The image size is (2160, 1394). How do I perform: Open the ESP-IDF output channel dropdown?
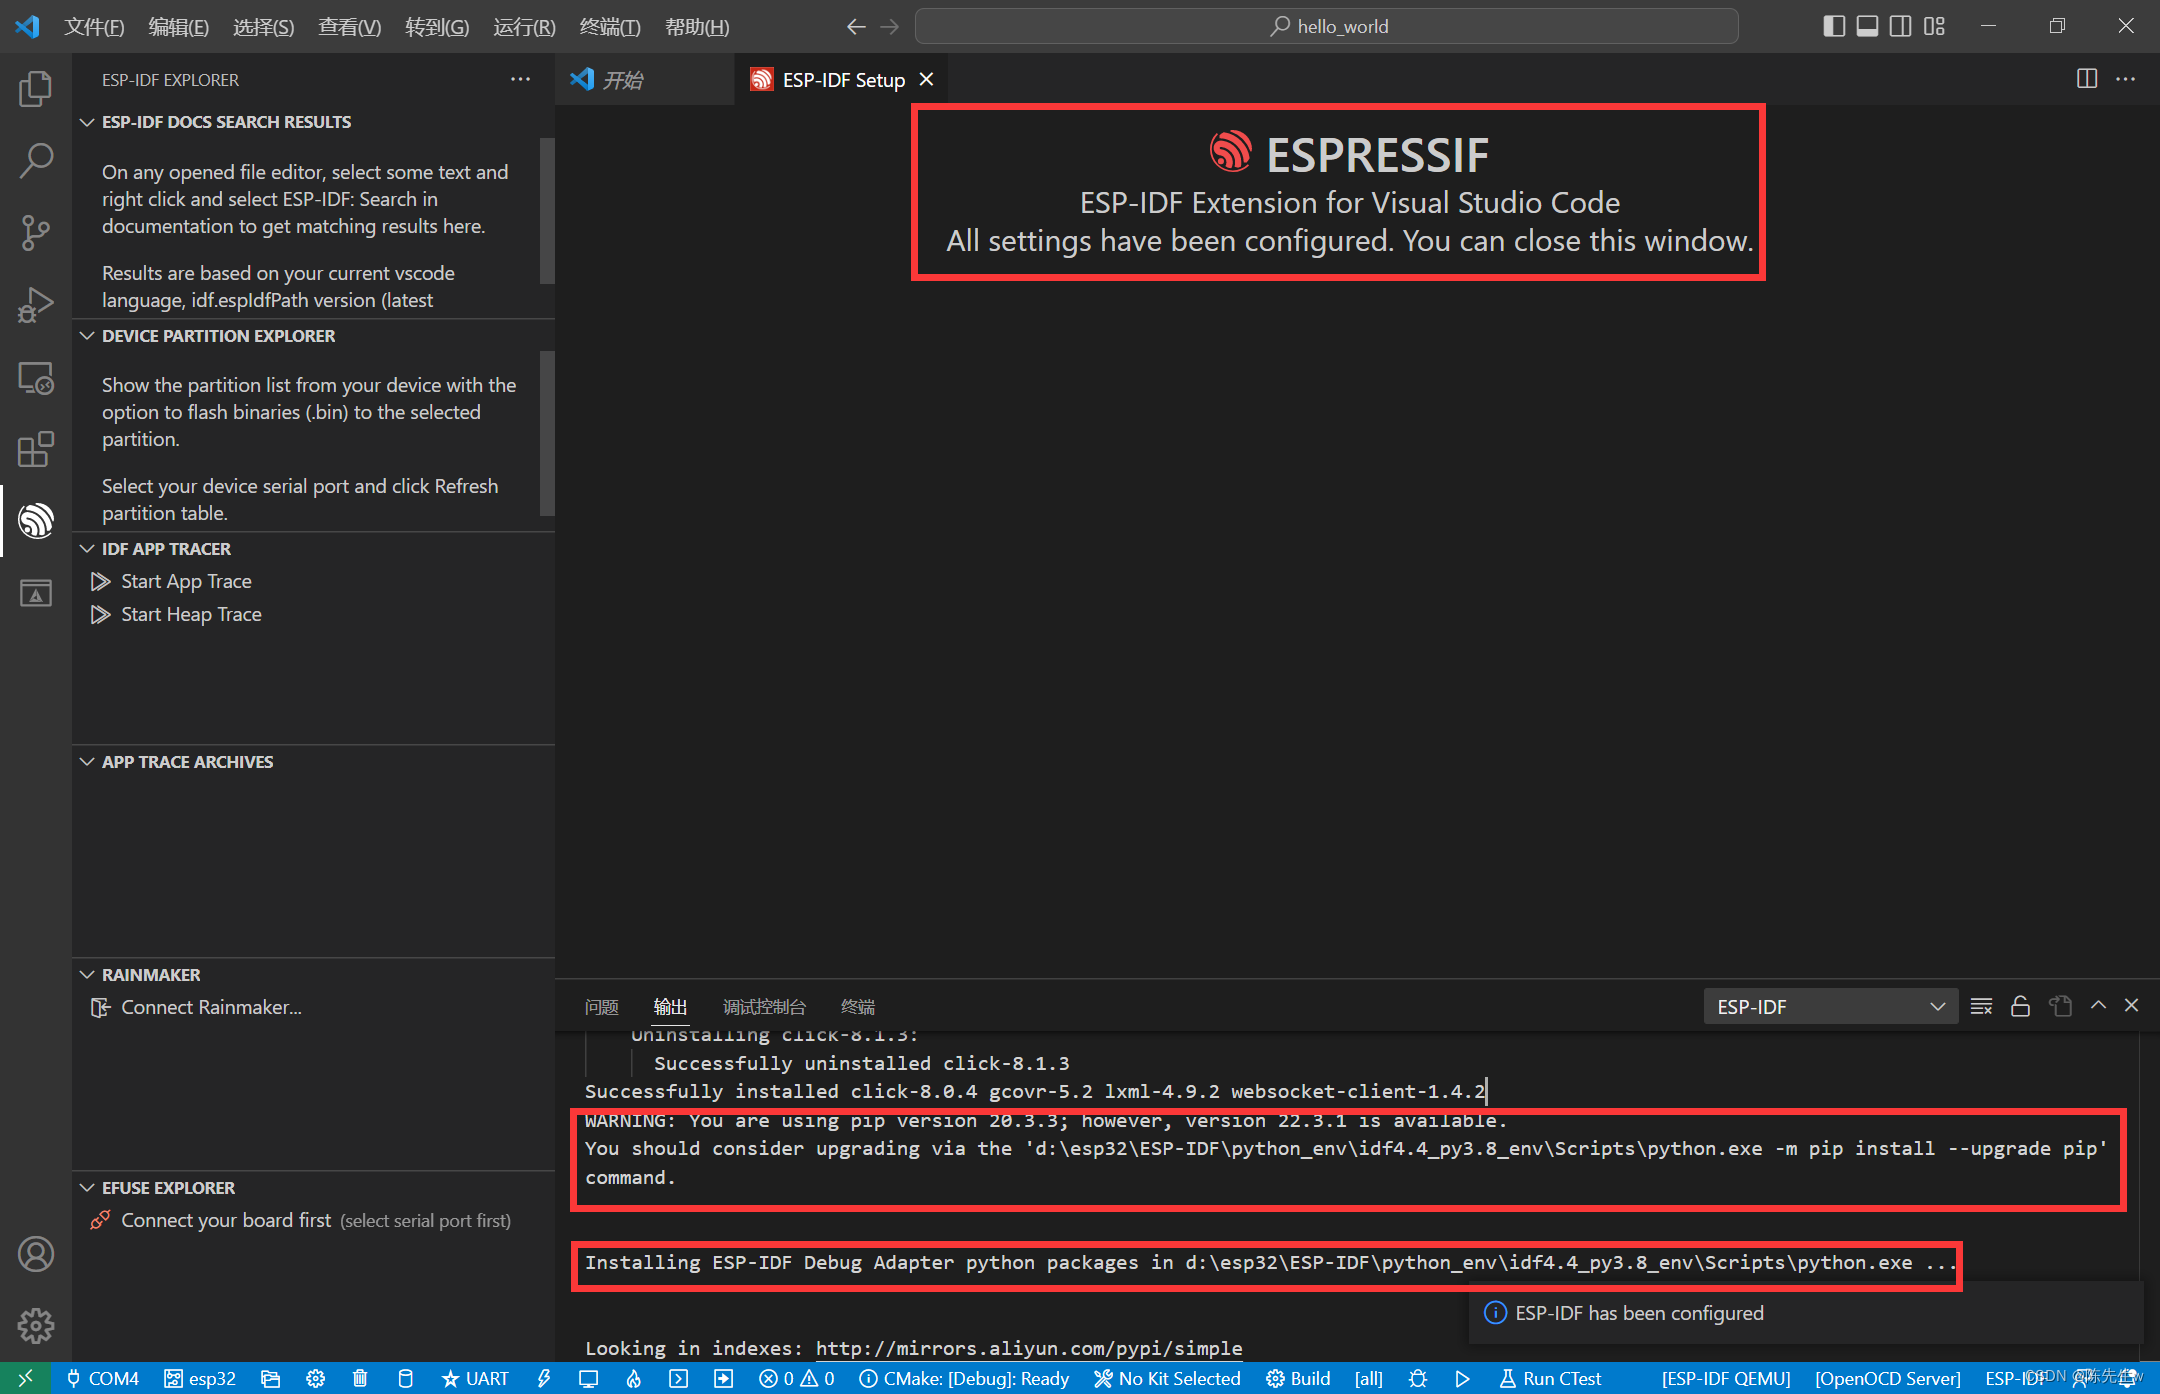point(1830,1006)
